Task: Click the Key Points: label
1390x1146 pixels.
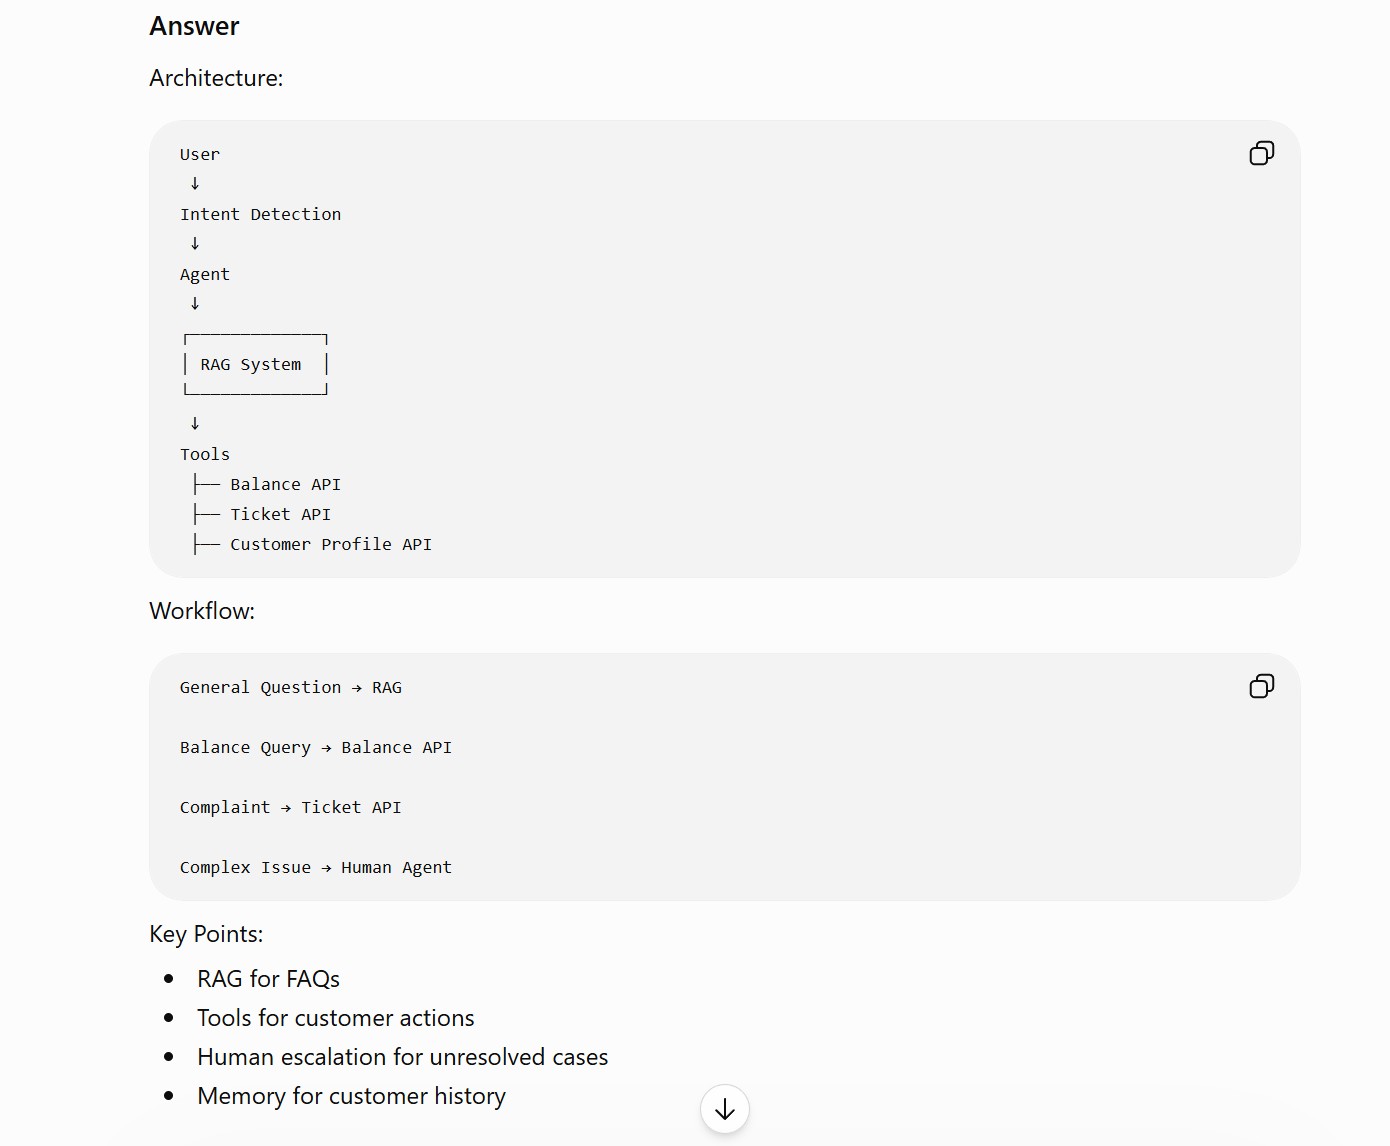Action: tap(206, 934)
